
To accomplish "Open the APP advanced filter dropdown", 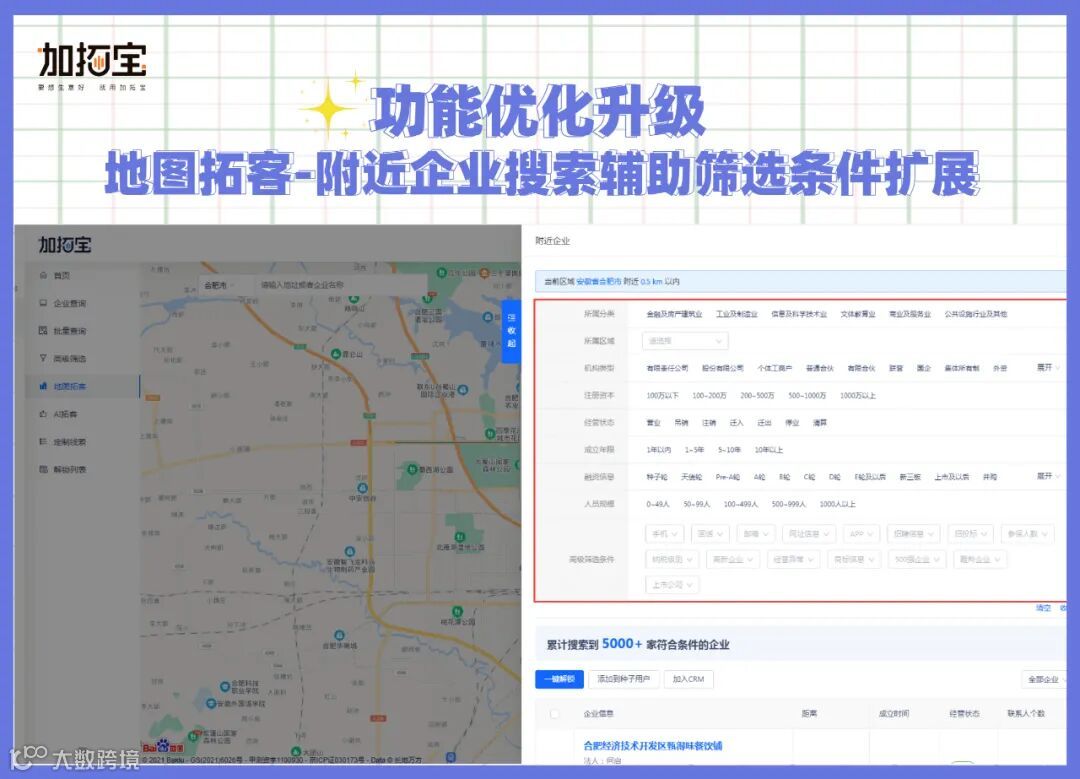I will 862,534.
